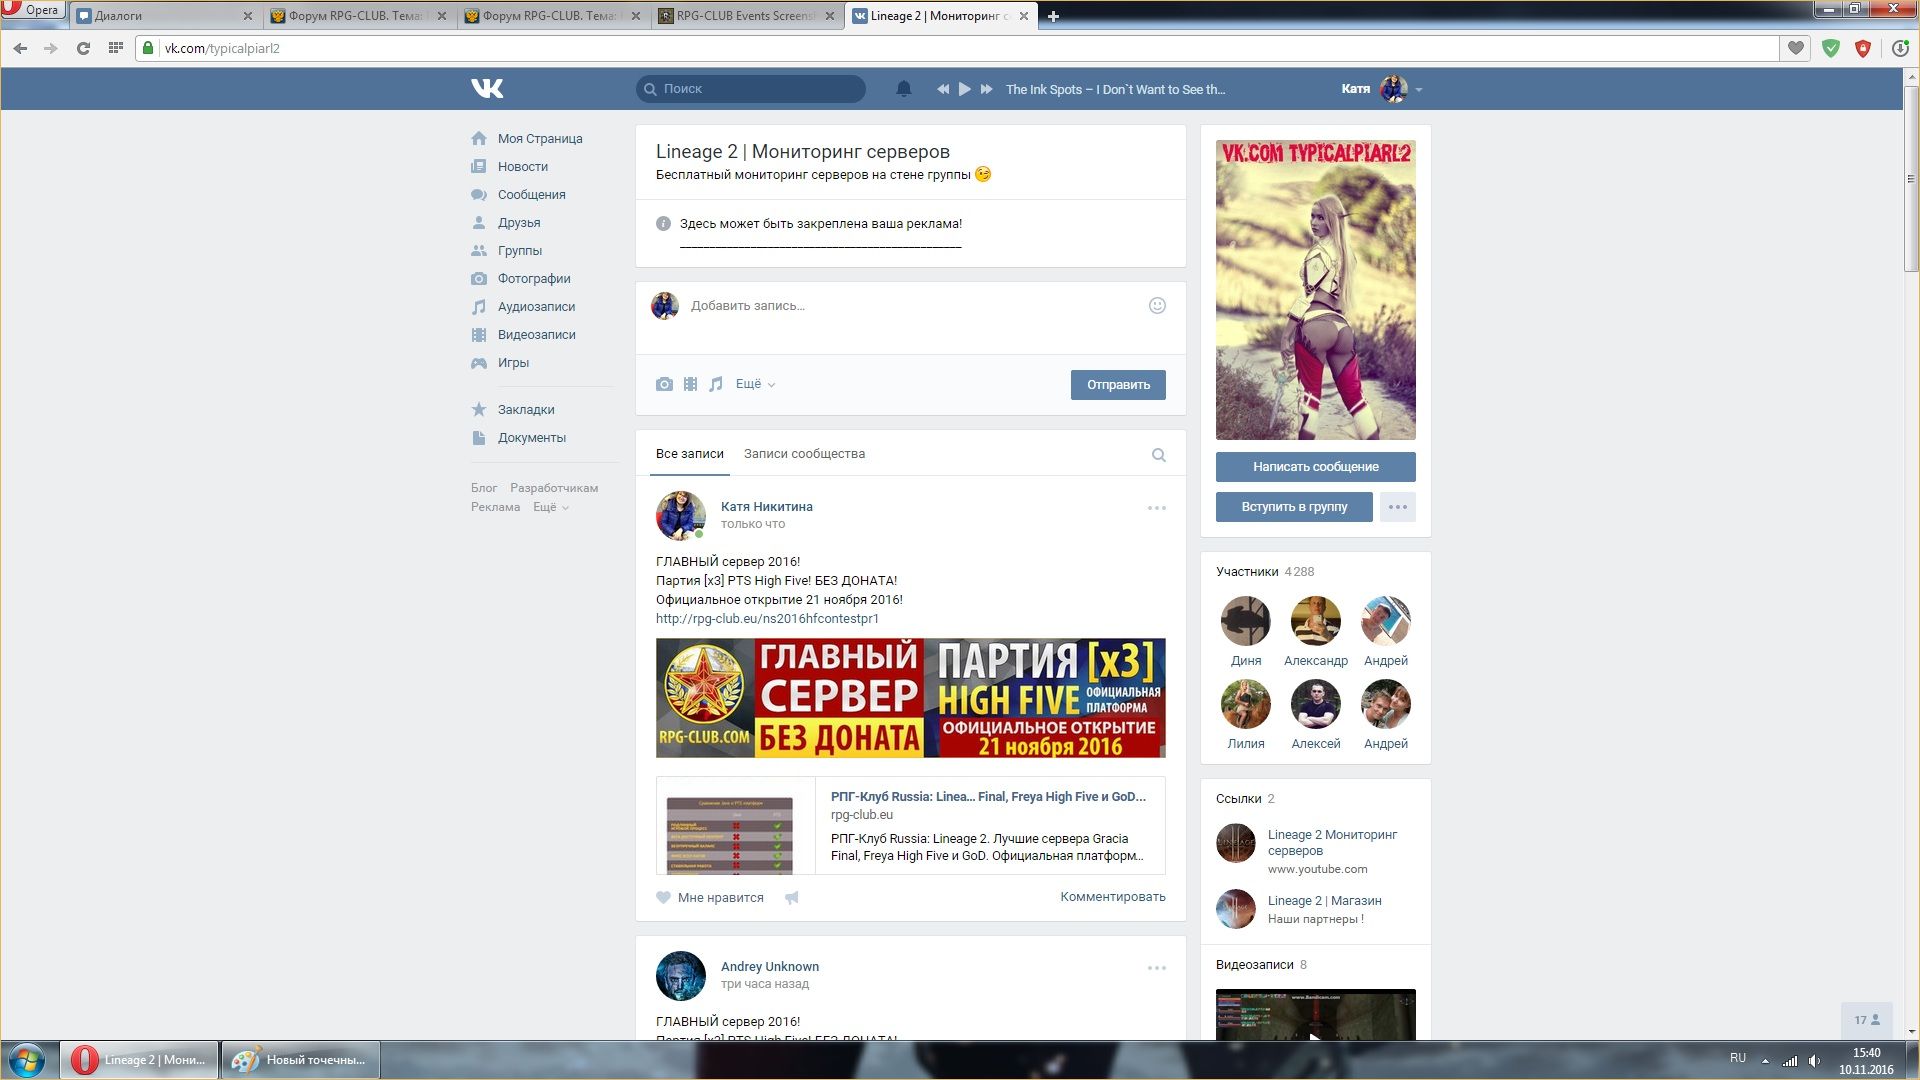Click the Закладки star icon
The height and width of the screenshot is (1080, 1920).
coord(479,410)
